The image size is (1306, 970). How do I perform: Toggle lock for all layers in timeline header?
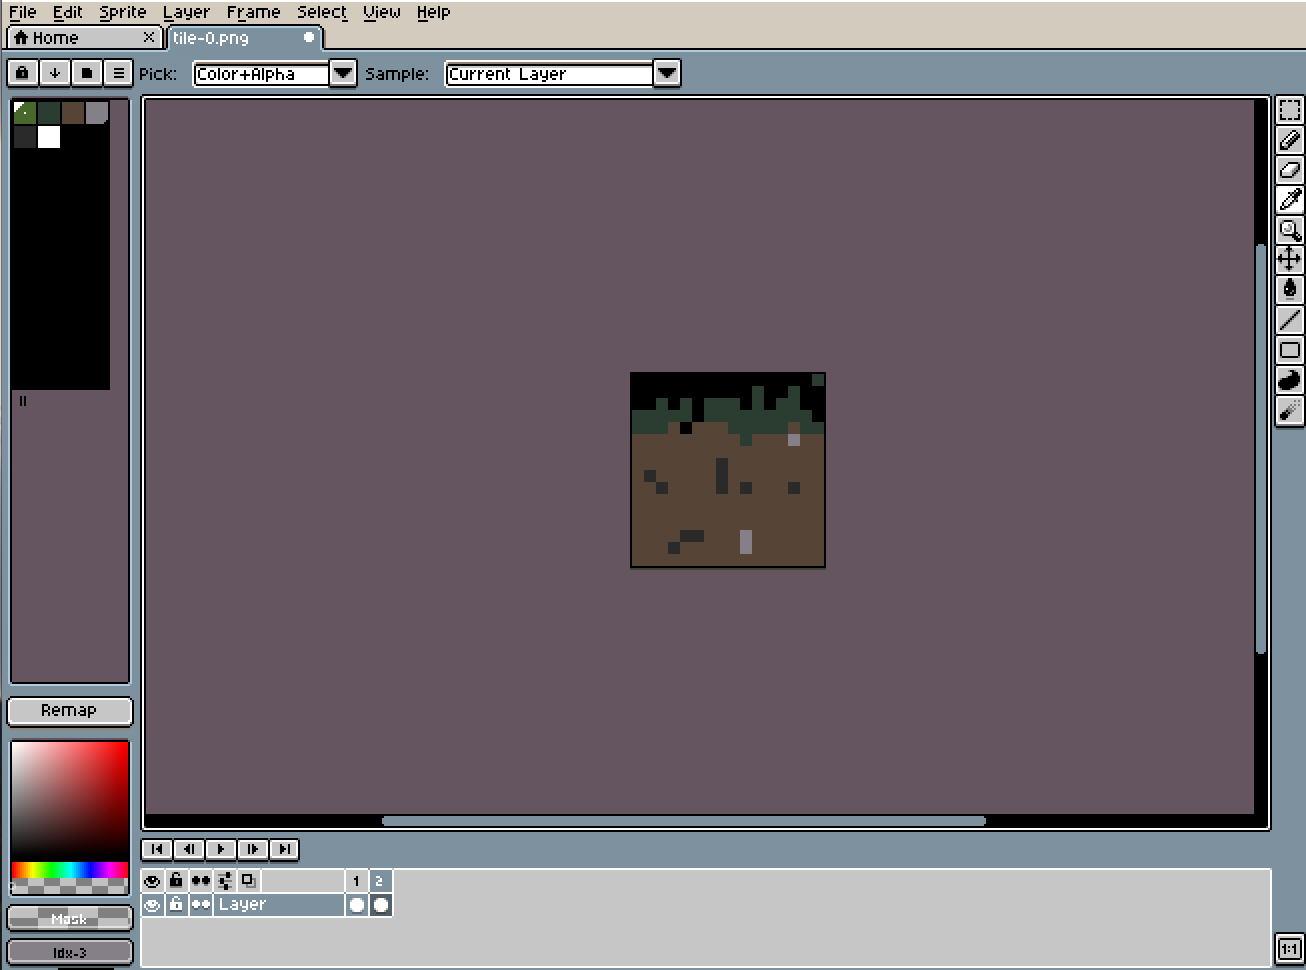click(176, 881)
